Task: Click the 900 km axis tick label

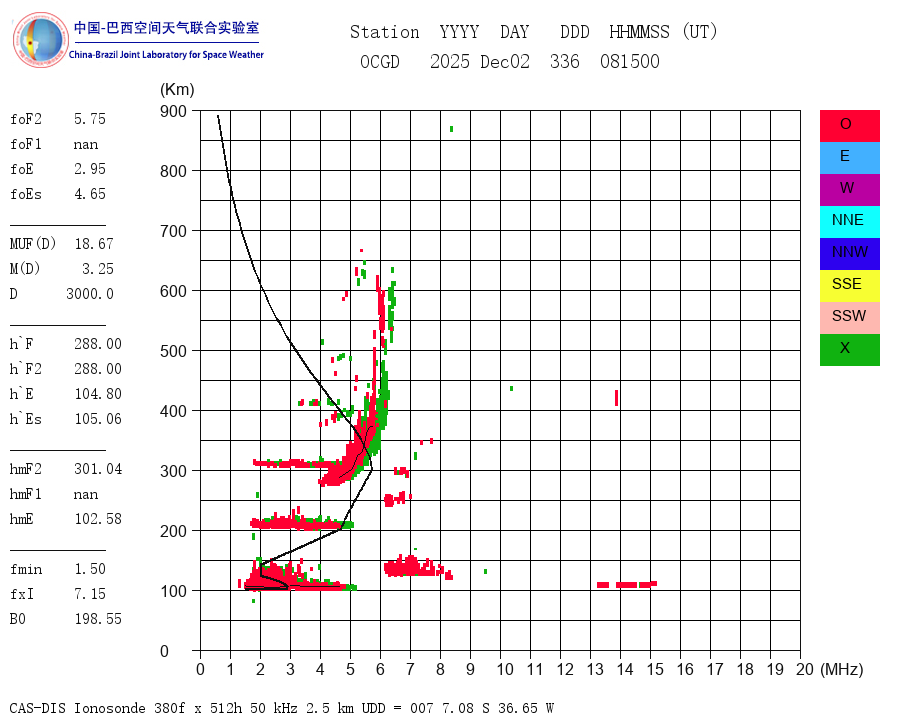Action: pos(173,111)
